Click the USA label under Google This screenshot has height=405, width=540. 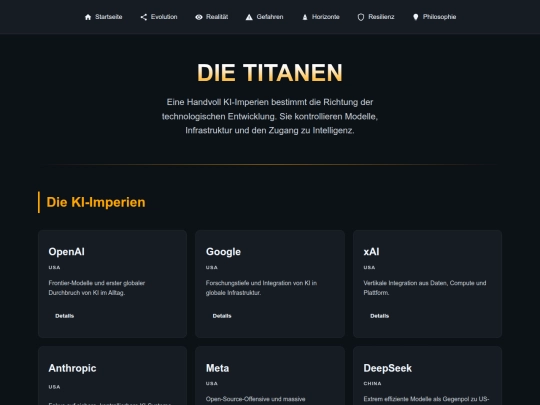pos(212,267)
